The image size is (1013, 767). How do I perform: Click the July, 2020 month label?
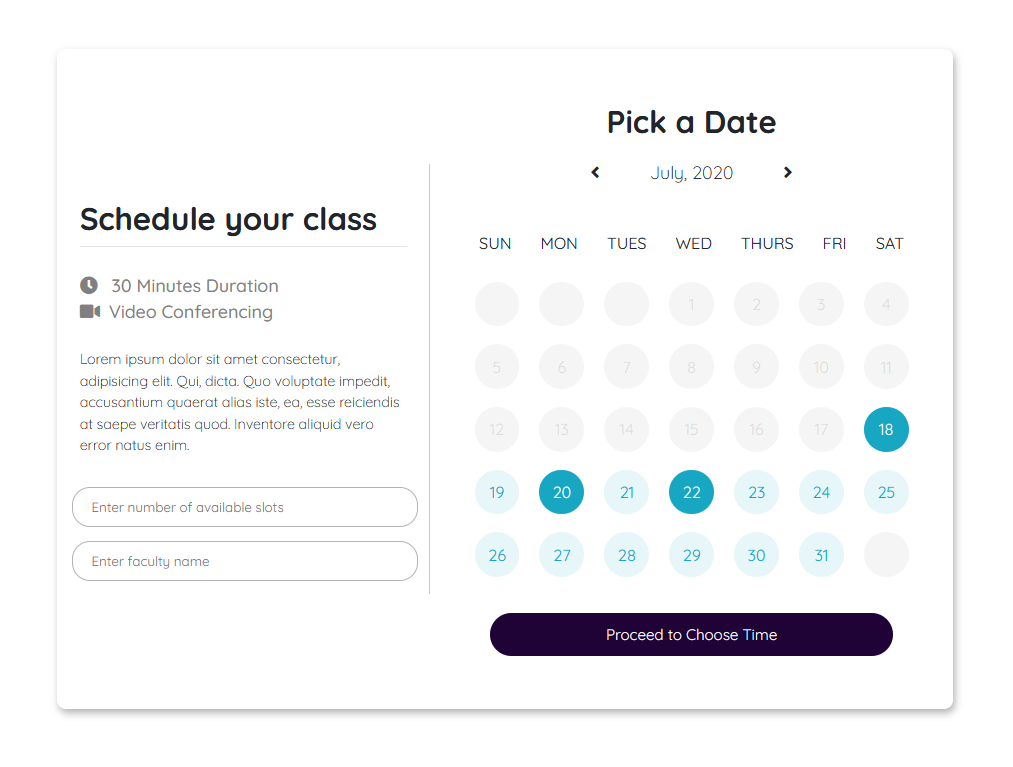tap(691, 173)
